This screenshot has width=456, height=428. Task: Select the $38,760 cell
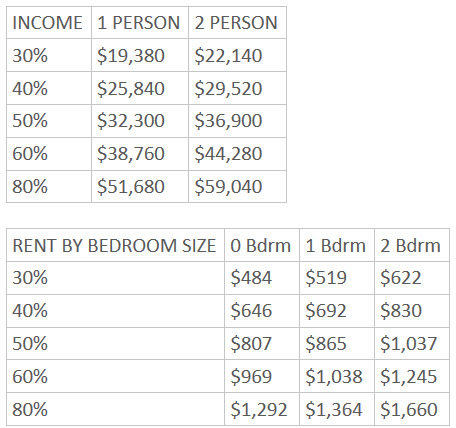[140, 154]
